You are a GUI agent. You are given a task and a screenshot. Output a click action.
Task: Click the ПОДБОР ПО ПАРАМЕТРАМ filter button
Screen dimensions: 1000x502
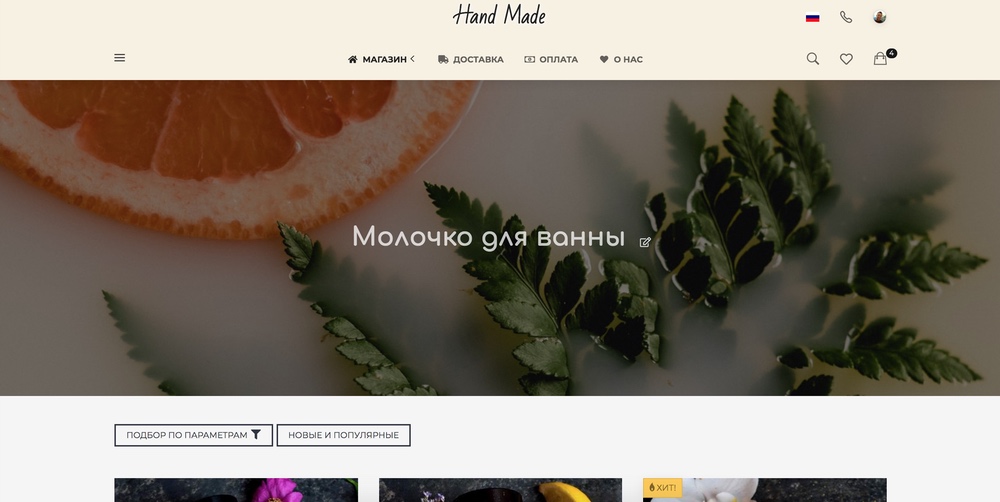click(193, 435)
